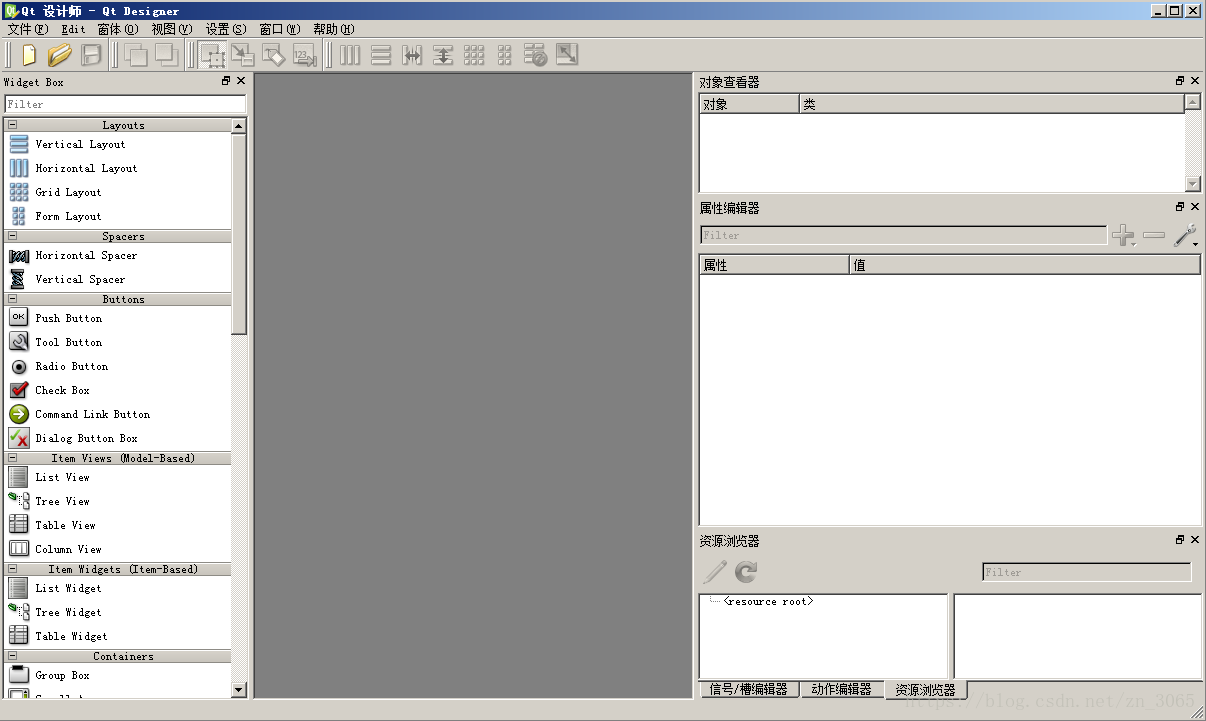Click the reload resources icon

pos(746,572)
